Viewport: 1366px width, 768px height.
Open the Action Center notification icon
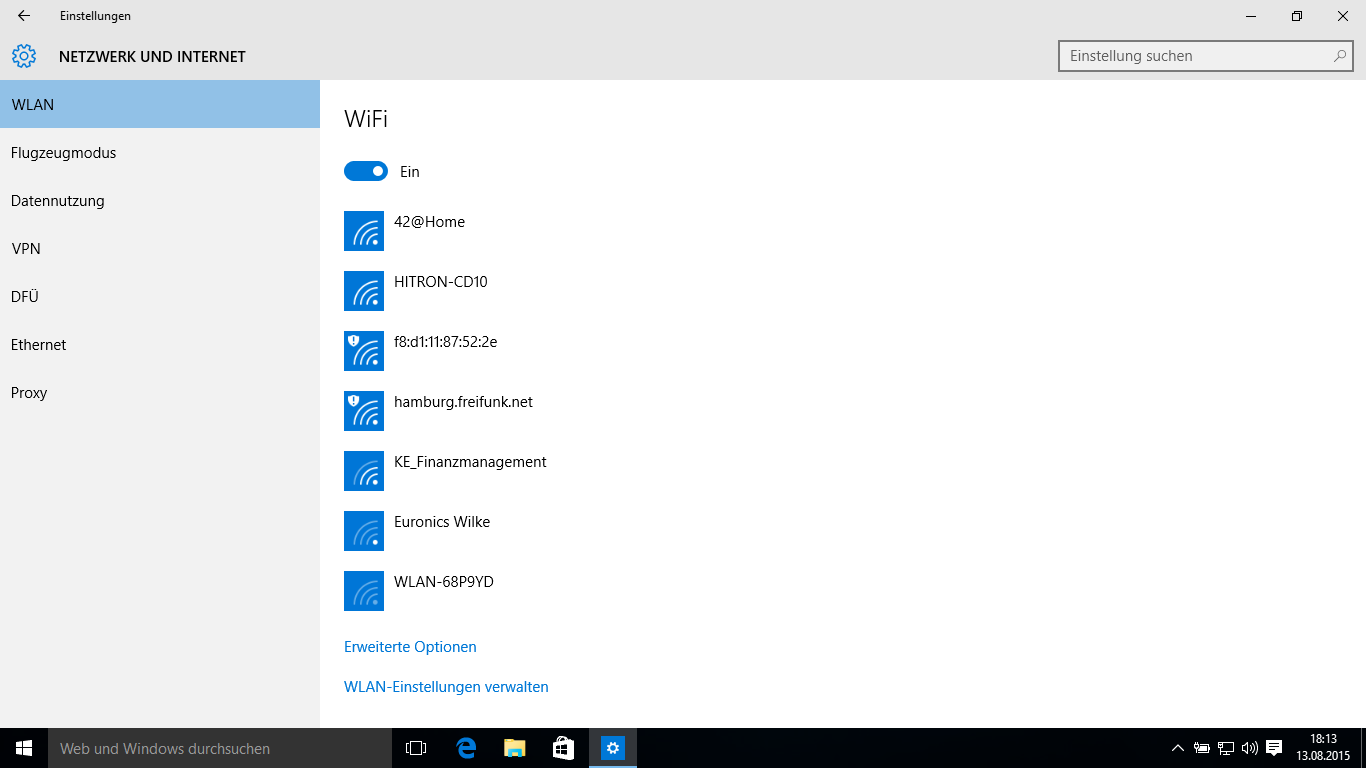[1274, 748]
